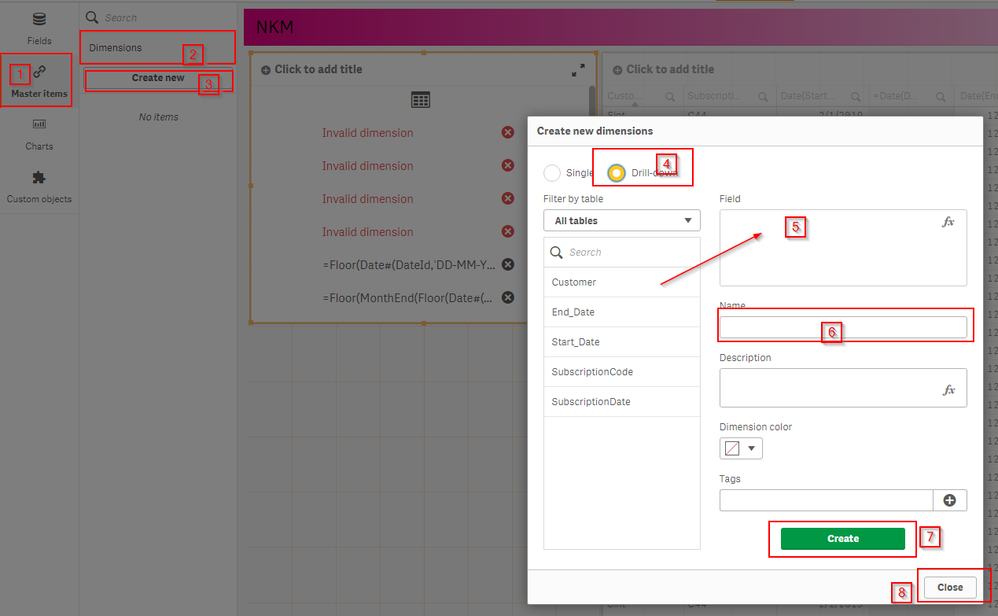Close the Create new dimensions dialog
998x616 pixels.
tap(950, 587)
